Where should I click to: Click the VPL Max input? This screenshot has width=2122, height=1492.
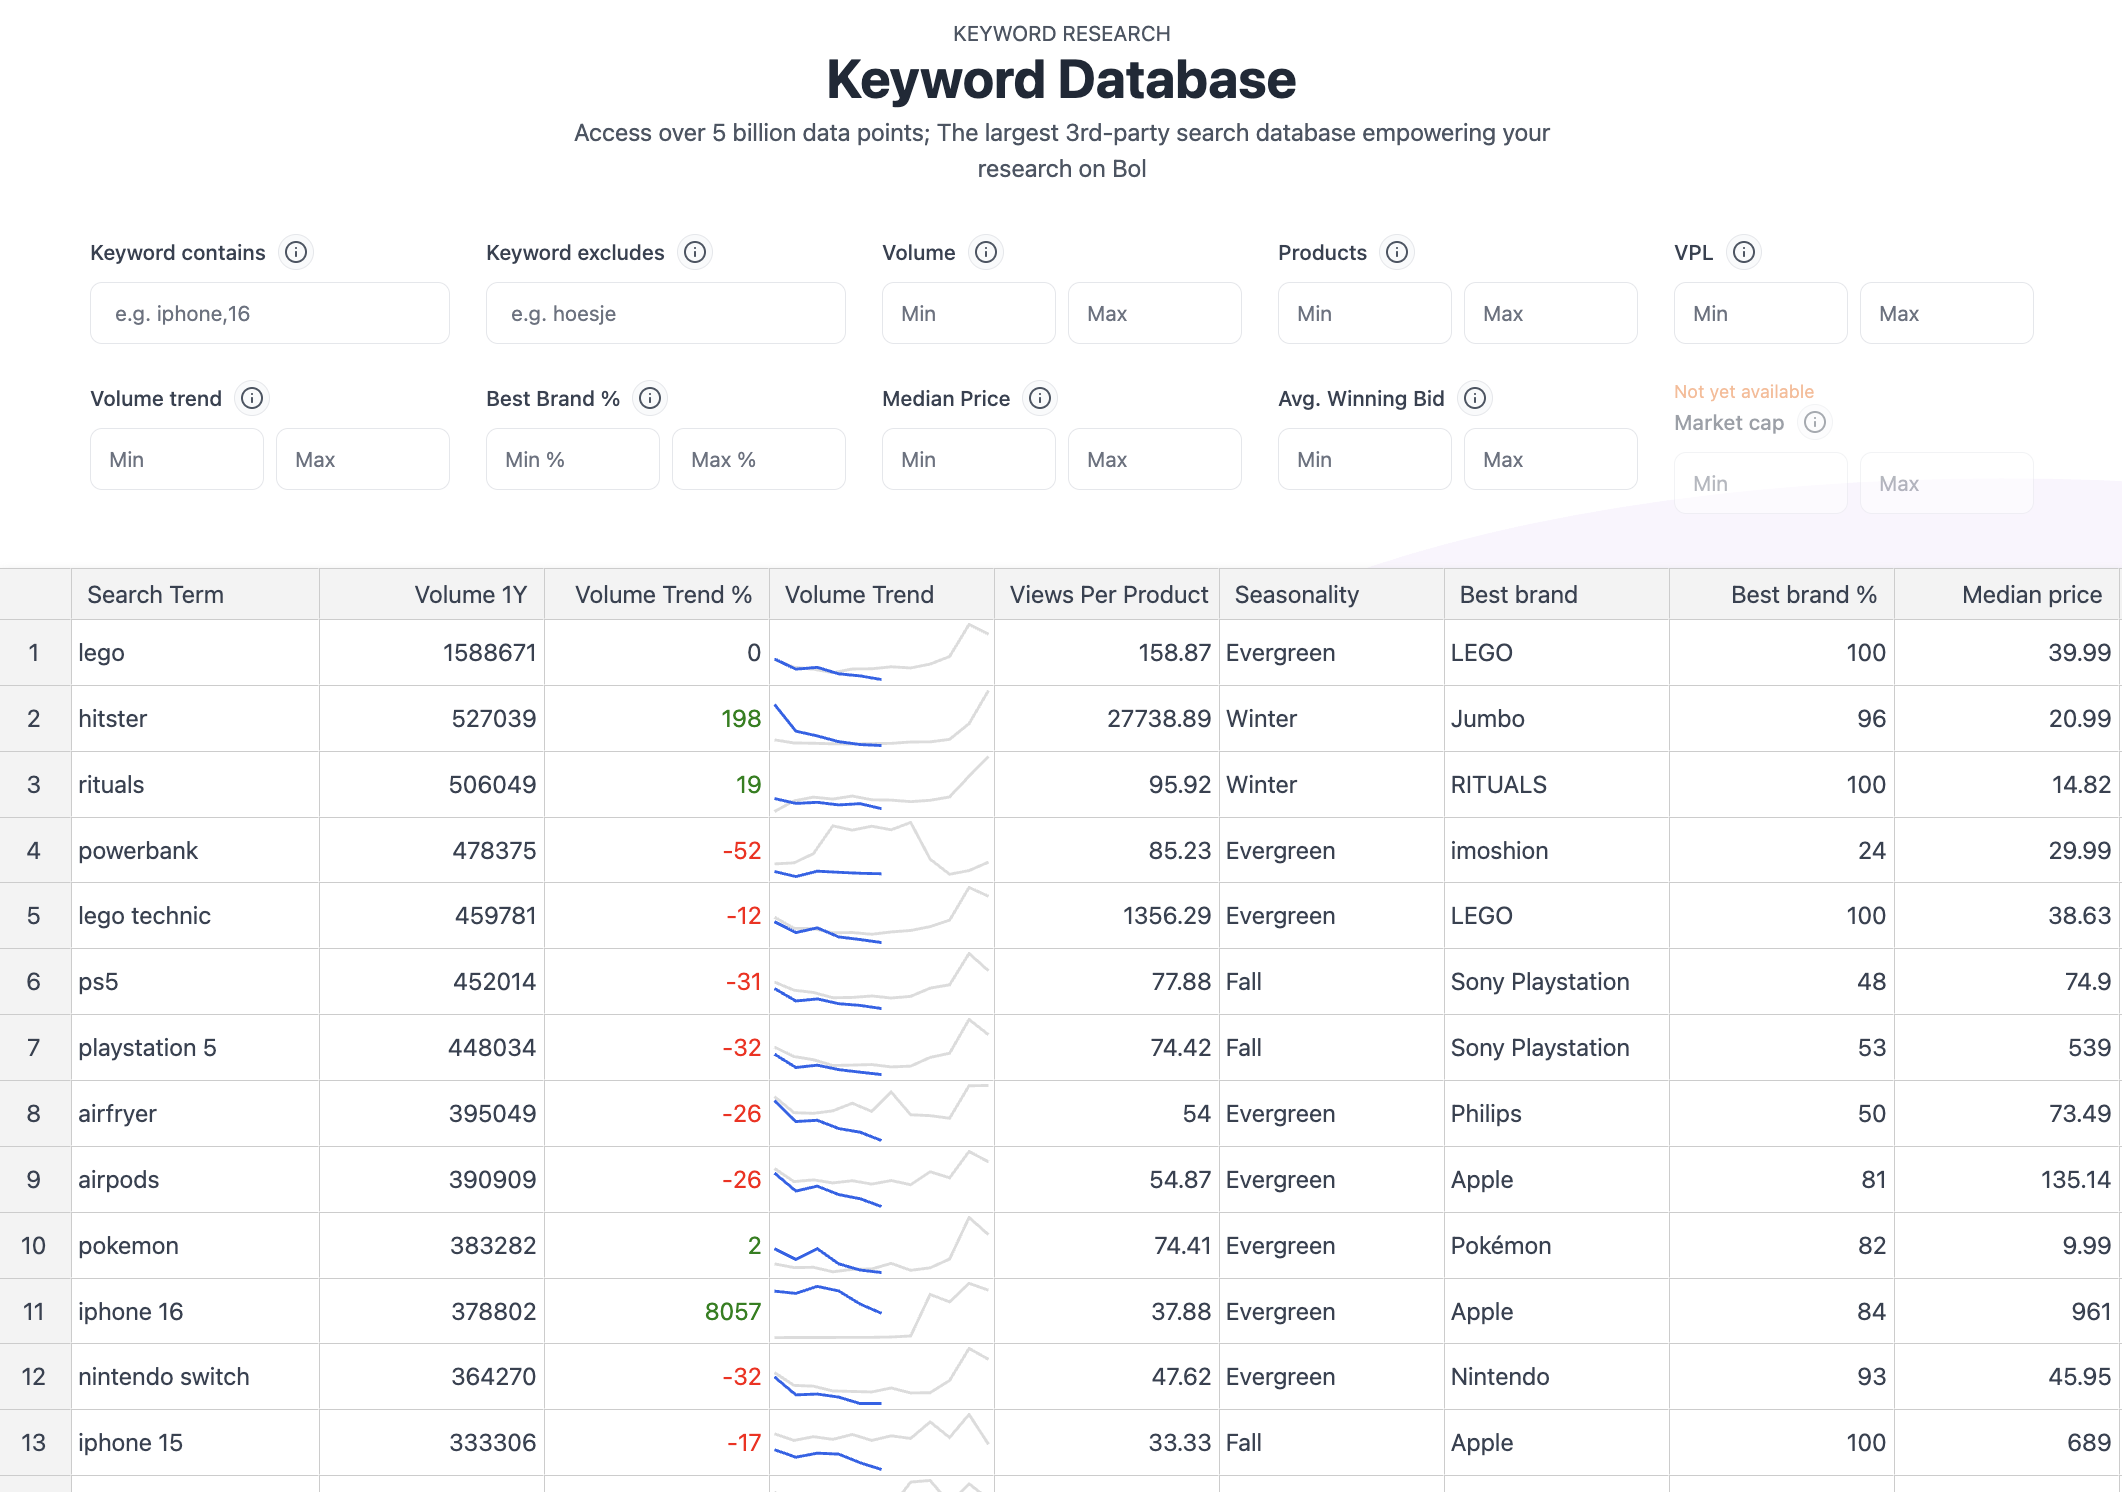pyautogui.click(x=1947, y=313)
